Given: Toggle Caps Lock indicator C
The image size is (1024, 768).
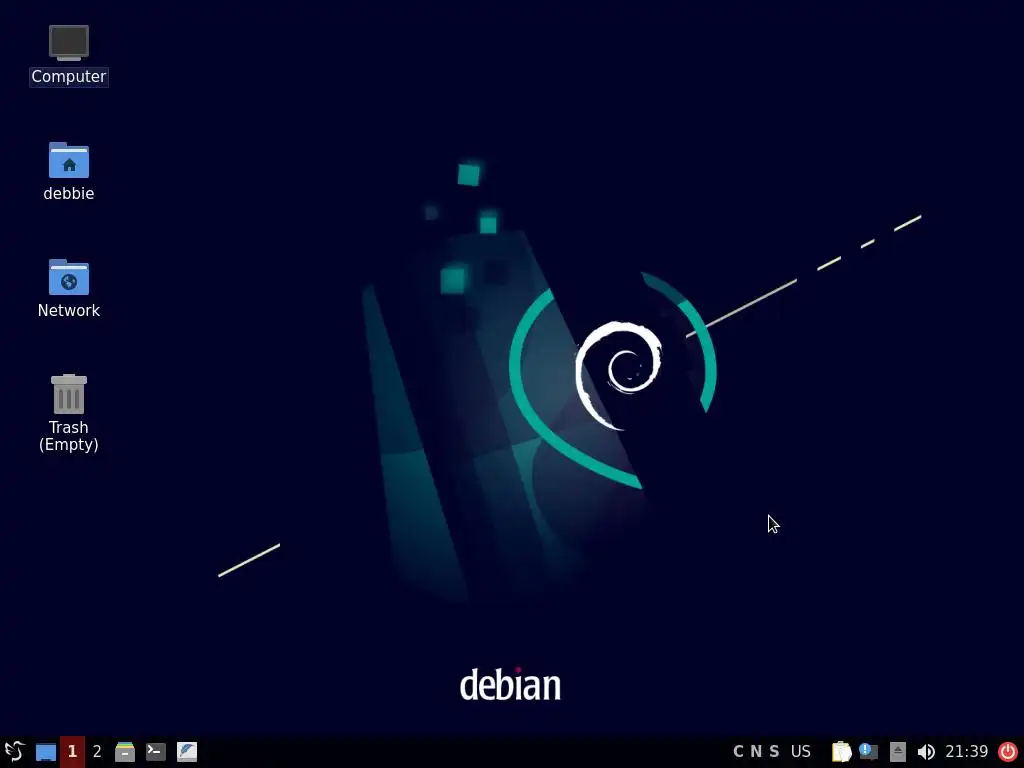Looking at the screenshot, I should click(x=738, y=752).
